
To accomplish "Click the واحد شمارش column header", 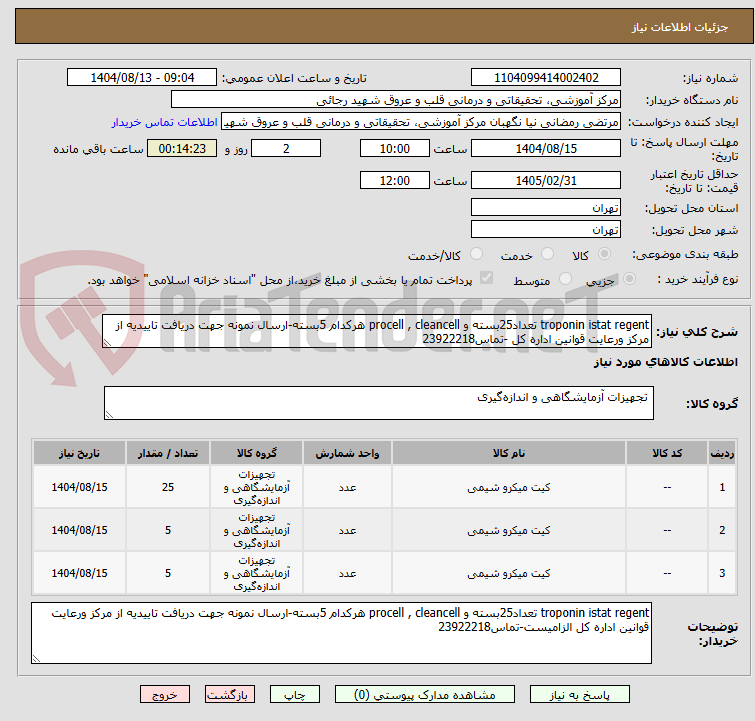I will [x=347, y=453].
